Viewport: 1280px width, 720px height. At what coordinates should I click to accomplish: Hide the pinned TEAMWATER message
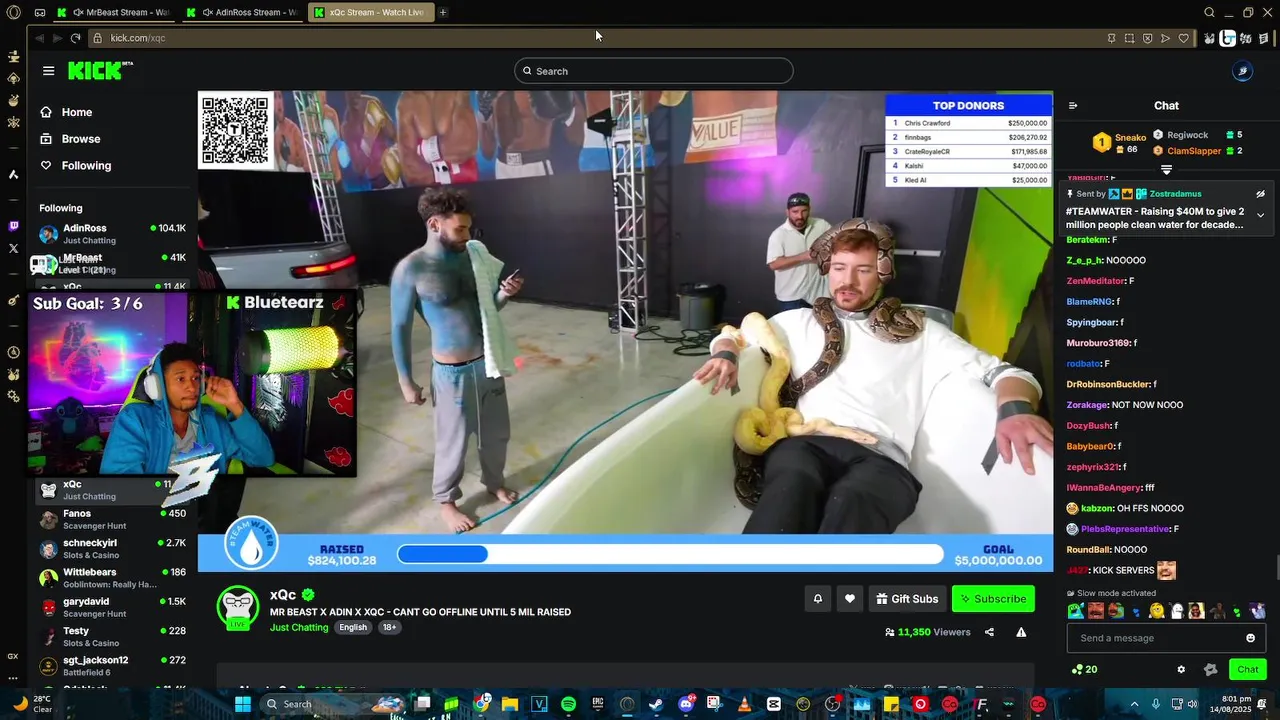pyautogui.click(x=1260, y=194)
